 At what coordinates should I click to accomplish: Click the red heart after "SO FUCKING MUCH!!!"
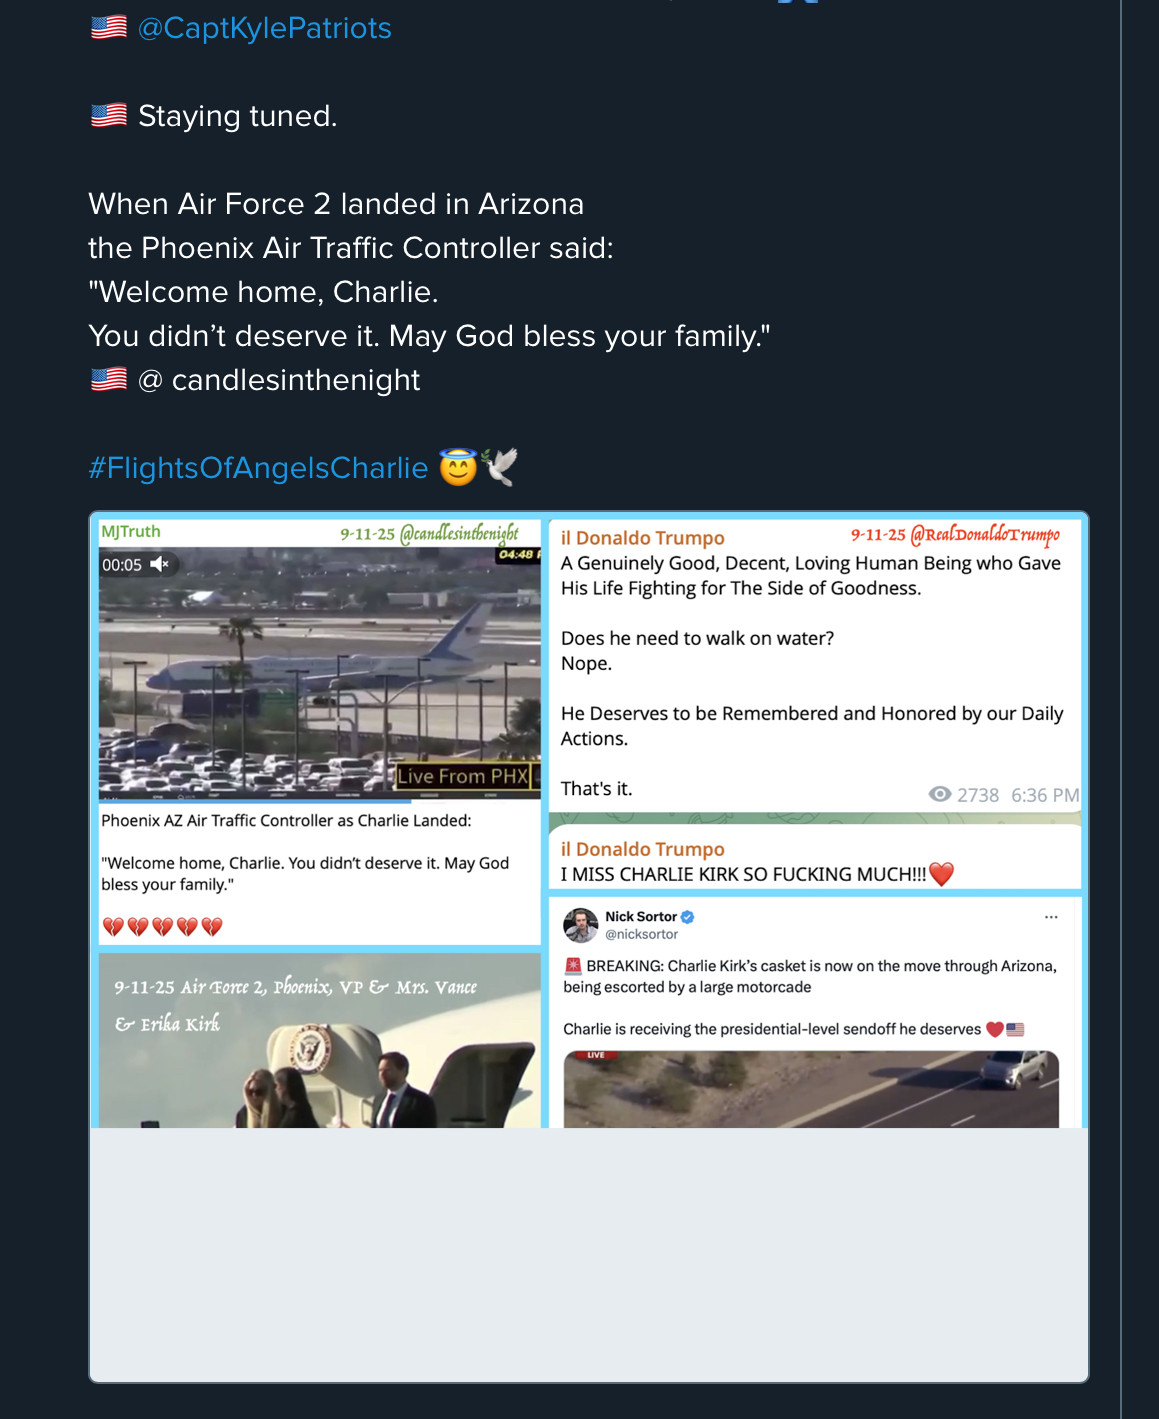[x=941, y=875]
